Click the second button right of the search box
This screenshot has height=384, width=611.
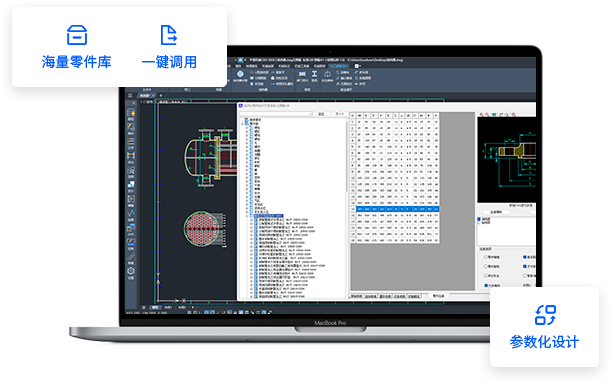point(339,114)
